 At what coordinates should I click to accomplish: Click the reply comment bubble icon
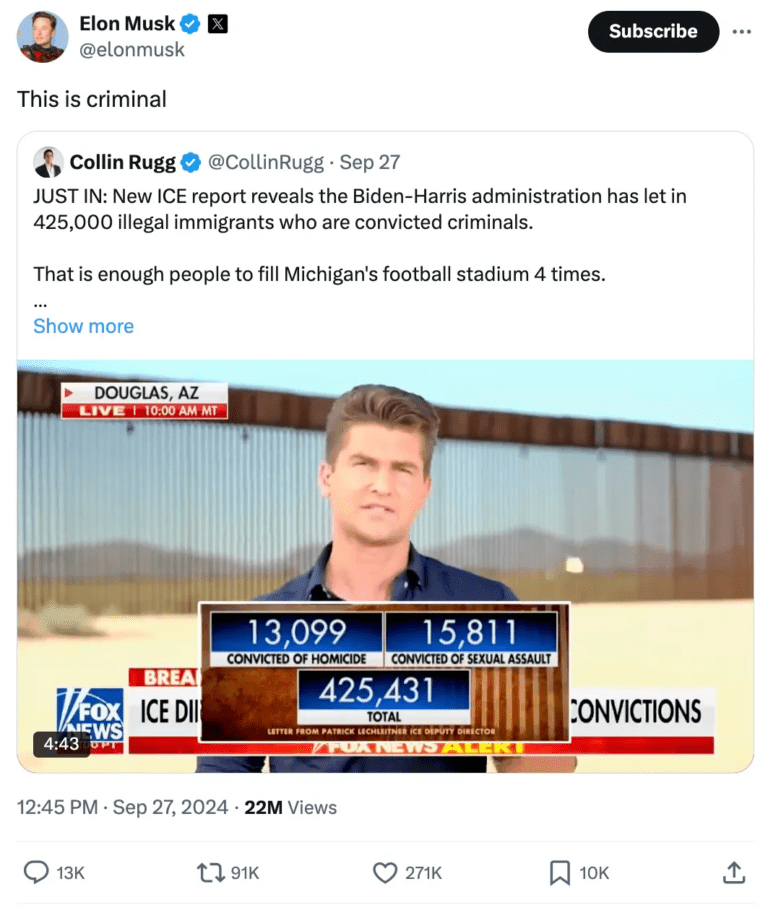[36, 872]
